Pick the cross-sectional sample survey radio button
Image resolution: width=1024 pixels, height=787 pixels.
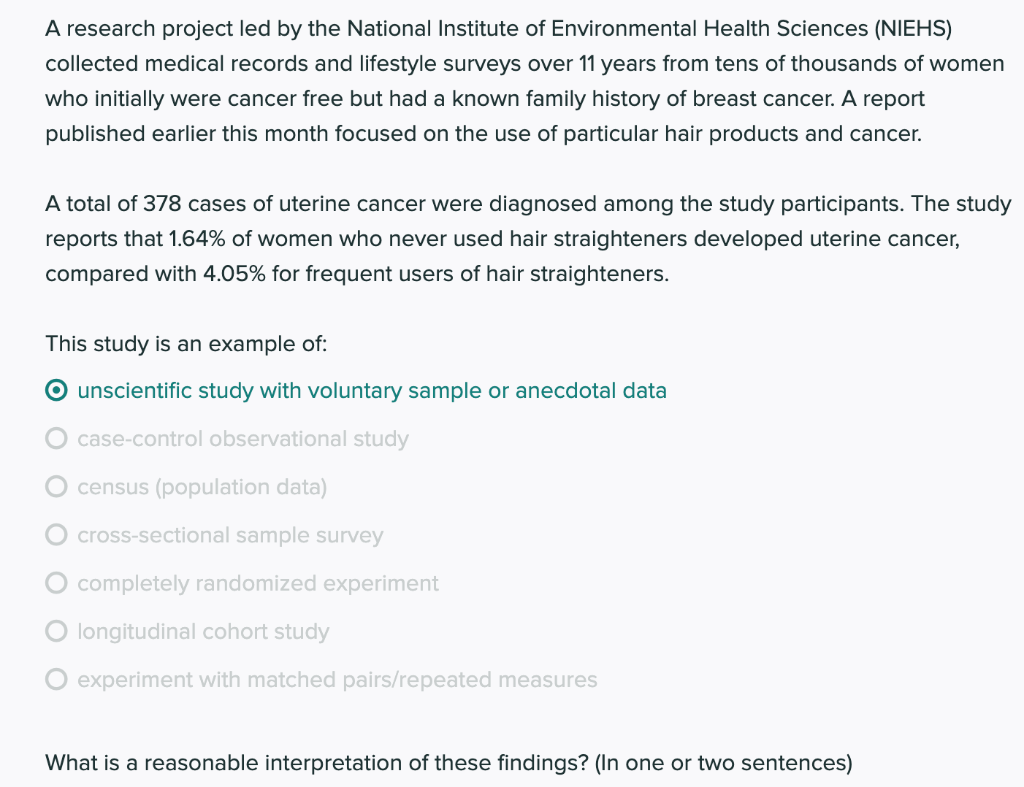tap(57, 535)
